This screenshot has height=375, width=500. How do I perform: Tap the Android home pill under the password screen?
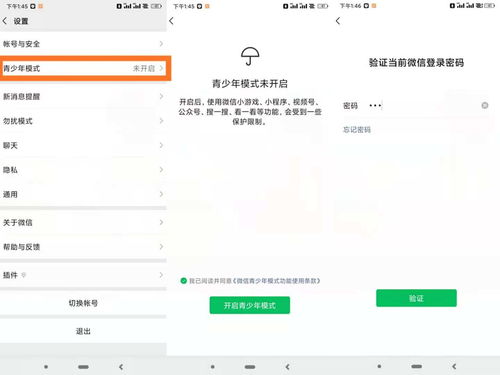coord(417,366)
